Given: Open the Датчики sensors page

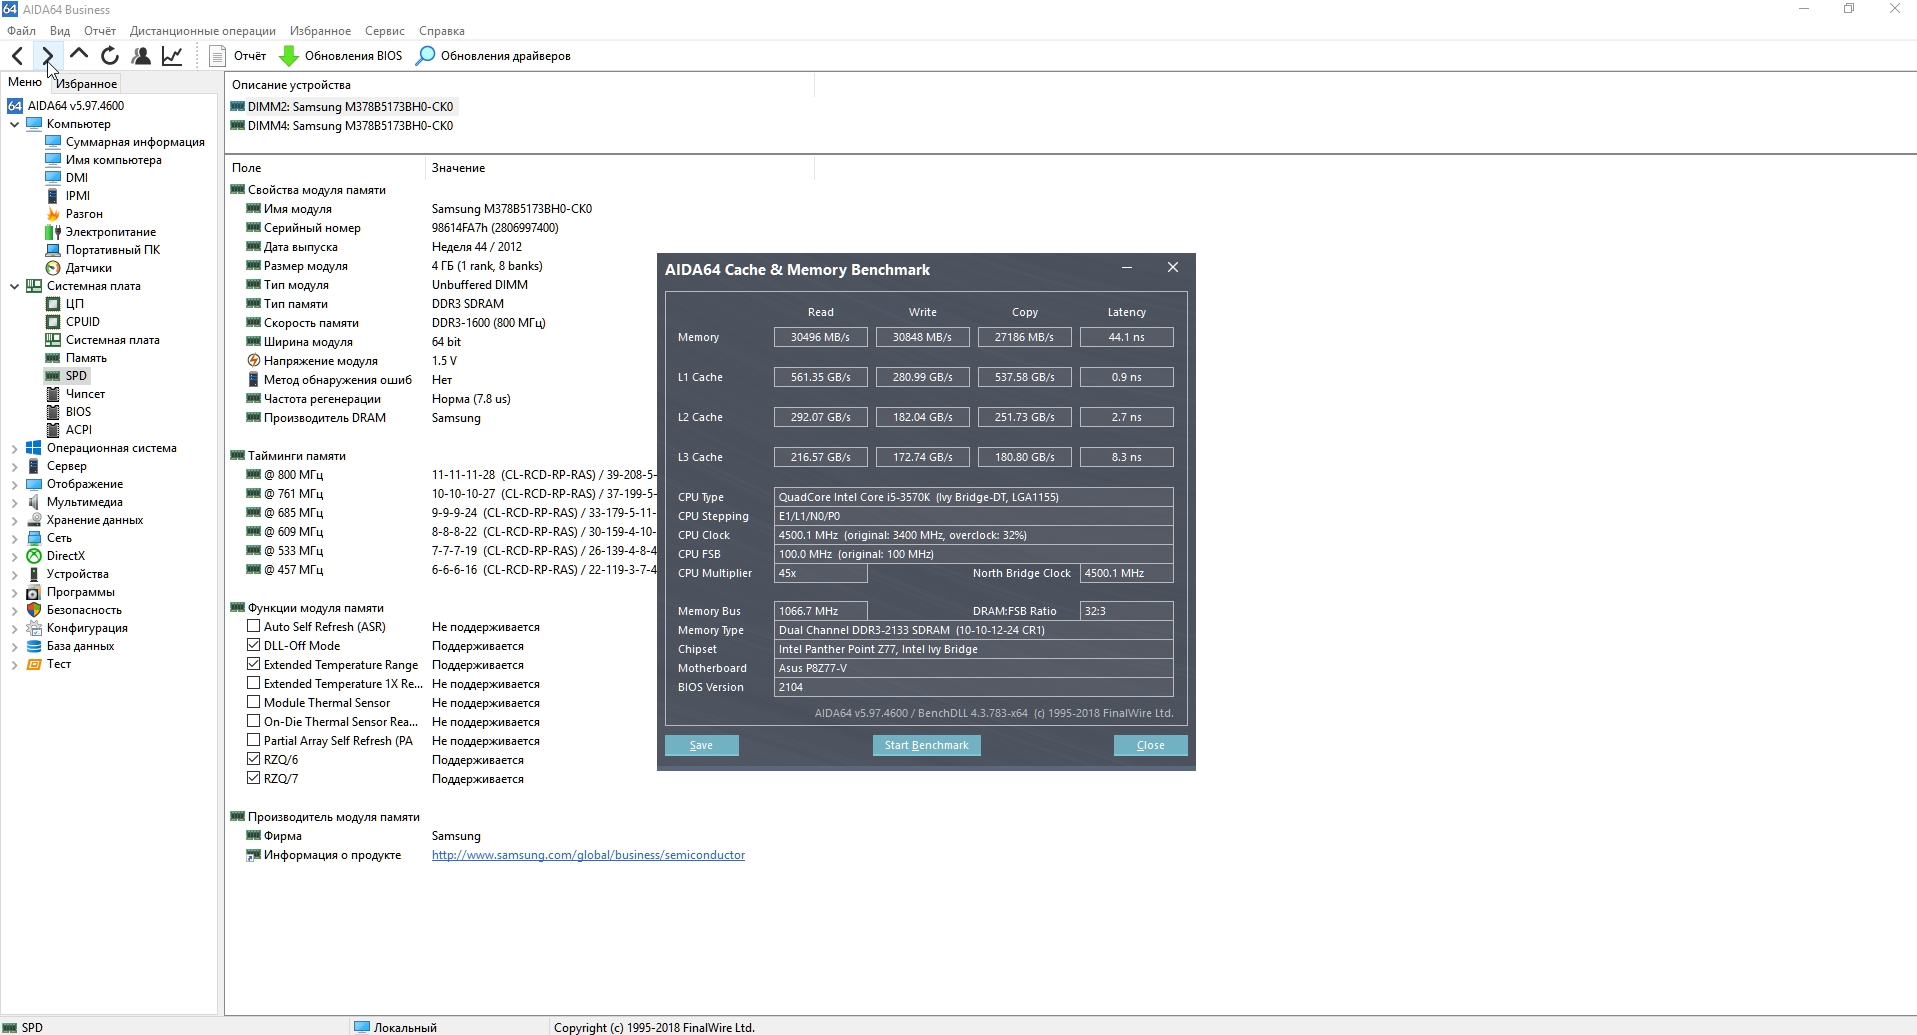Looking at the screenshot, I should pos(79,268).
